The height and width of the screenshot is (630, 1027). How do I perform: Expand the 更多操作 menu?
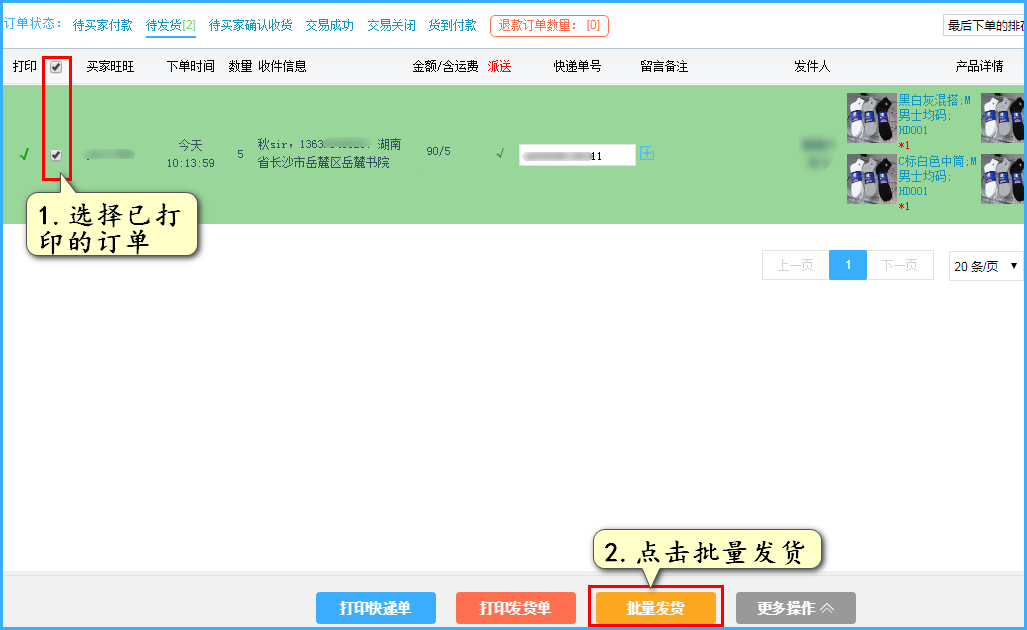click(x=795, y=608)
